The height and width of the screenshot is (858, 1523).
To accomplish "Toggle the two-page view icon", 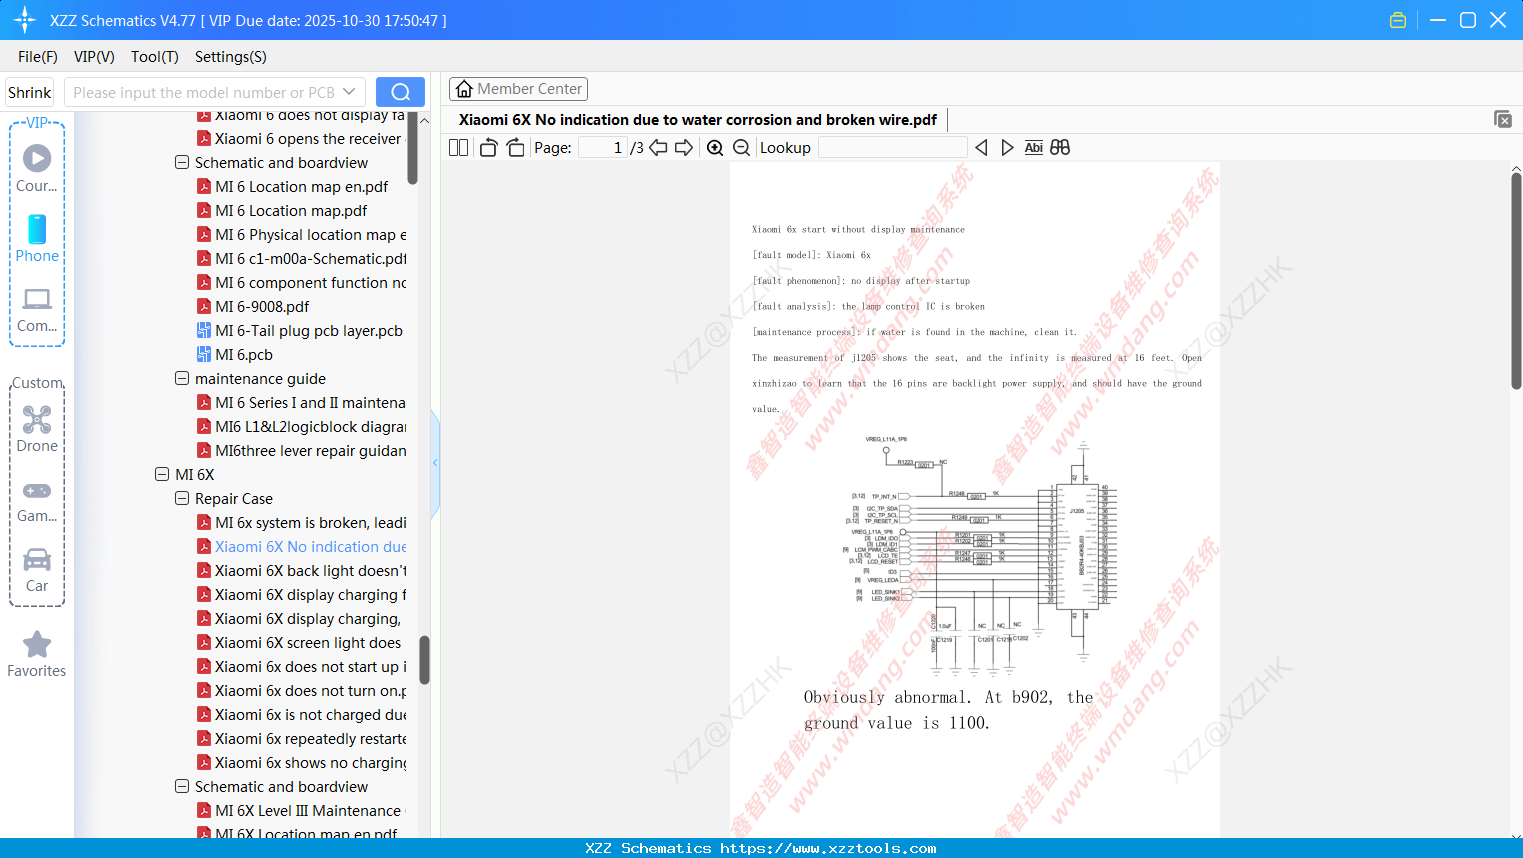I will (x=458, y=148).
